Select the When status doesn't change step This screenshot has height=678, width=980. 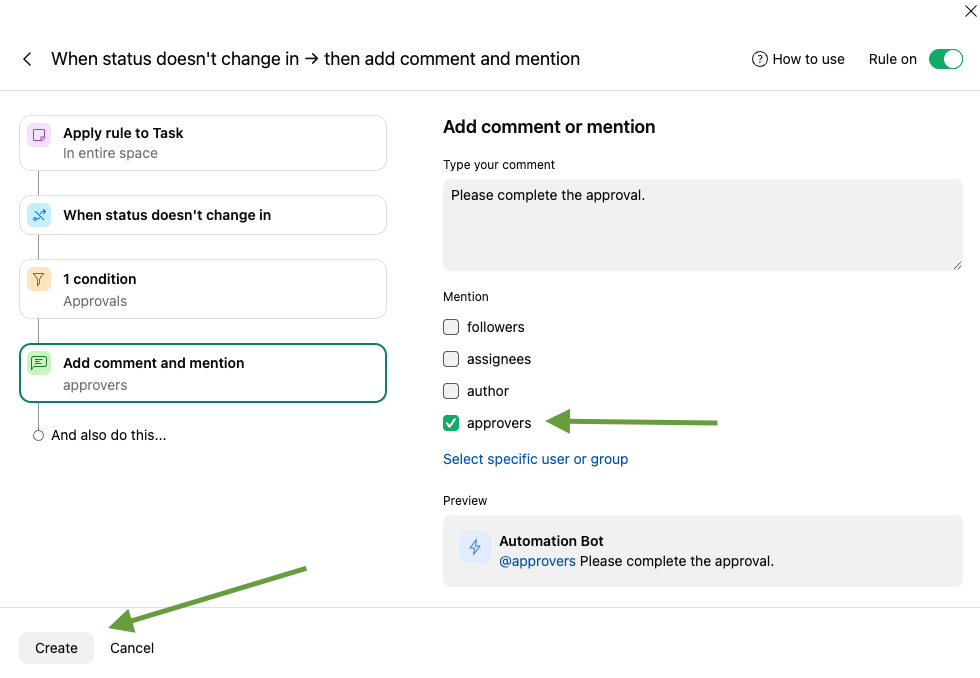(x=202, y=215)
